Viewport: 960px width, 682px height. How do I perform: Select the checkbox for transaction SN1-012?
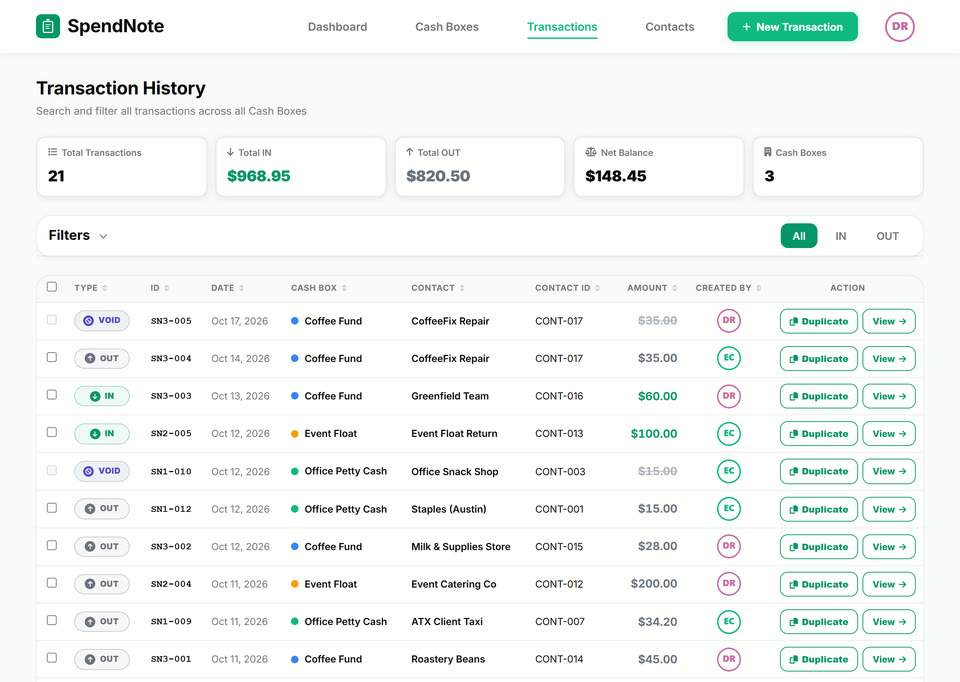52,508
